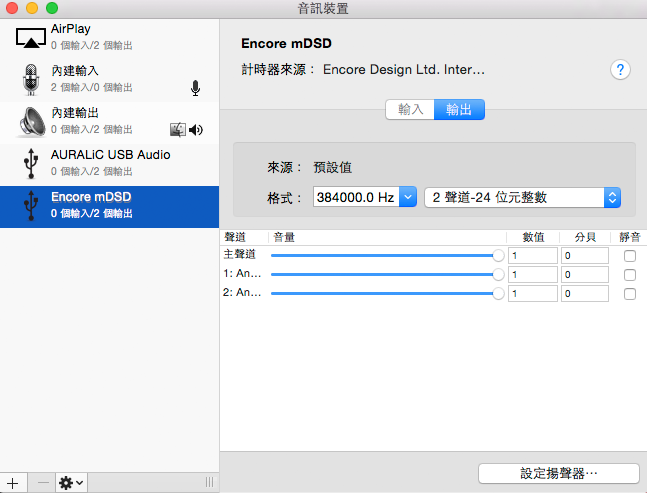
Task: Click the 靜音 column header
Action: 629,237
